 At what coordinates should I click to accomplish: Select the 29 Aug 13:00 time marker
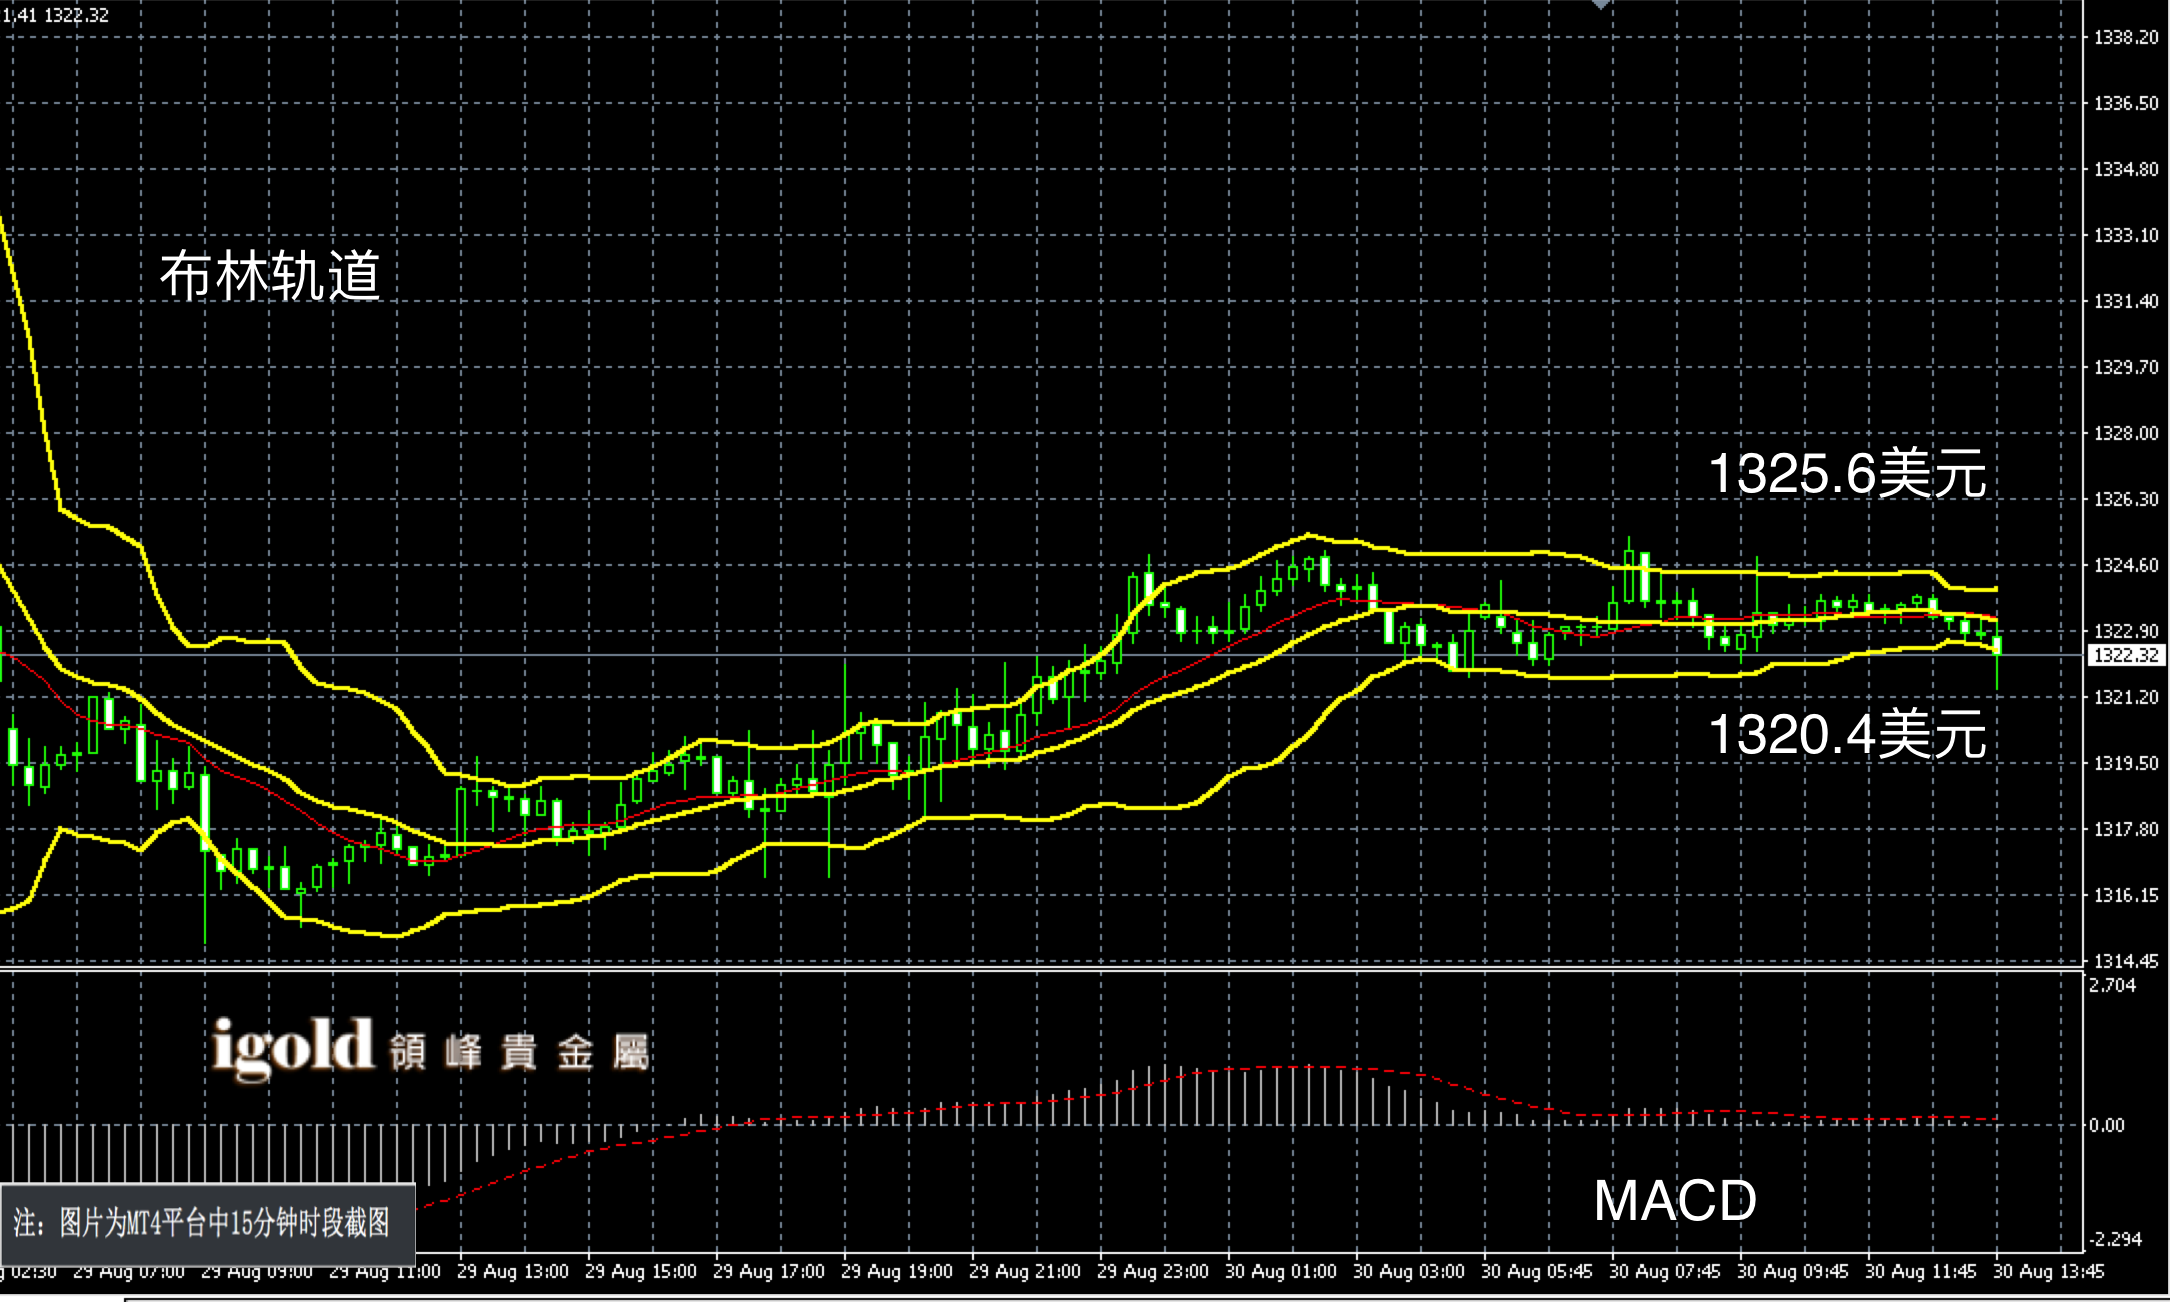pyautogui.click(x=512, y=1272)
